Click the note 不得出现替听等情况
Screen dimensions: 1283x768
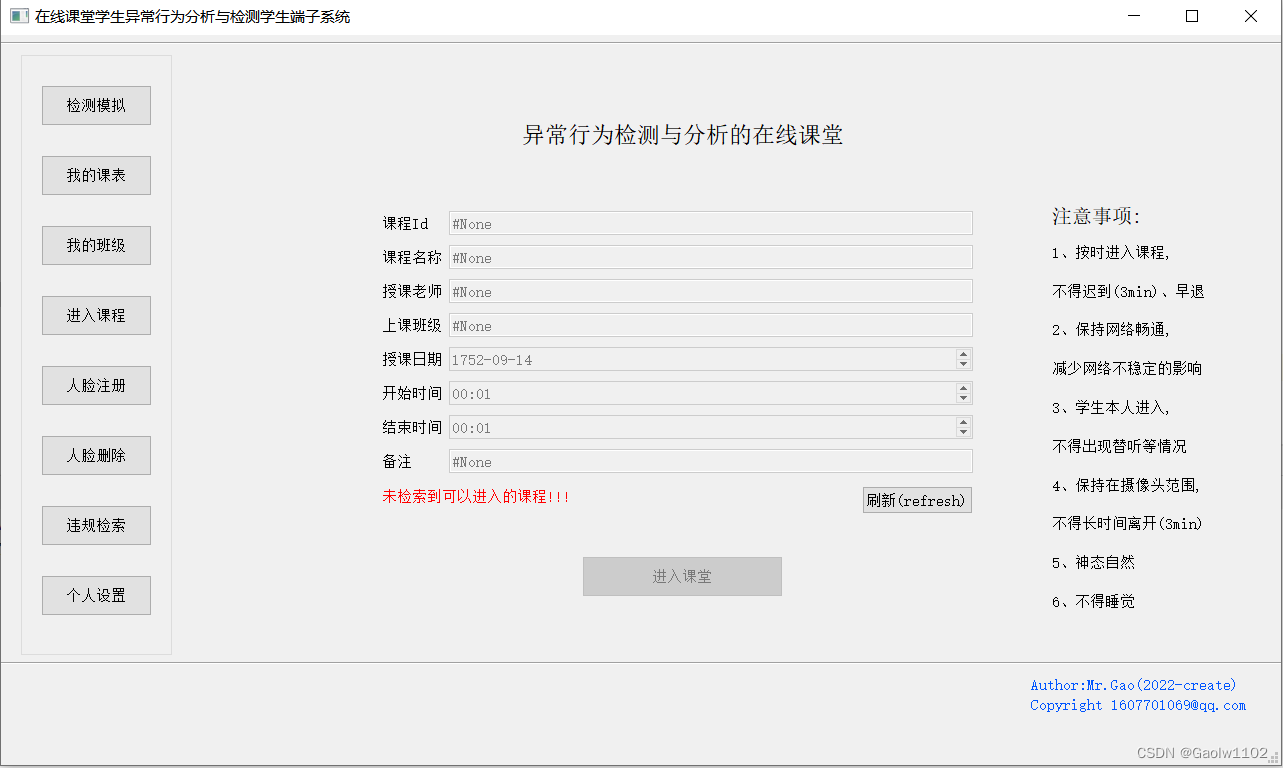pos(1119,446)
